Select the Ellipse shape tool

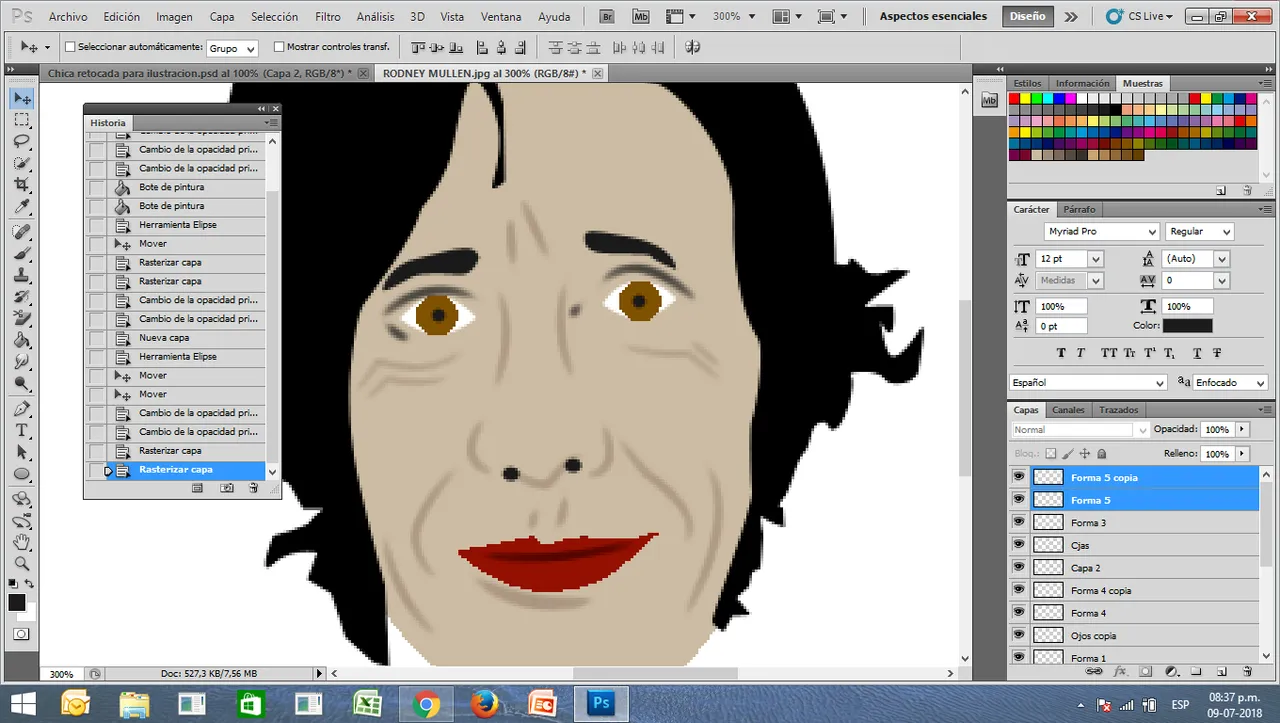point(21,475)
